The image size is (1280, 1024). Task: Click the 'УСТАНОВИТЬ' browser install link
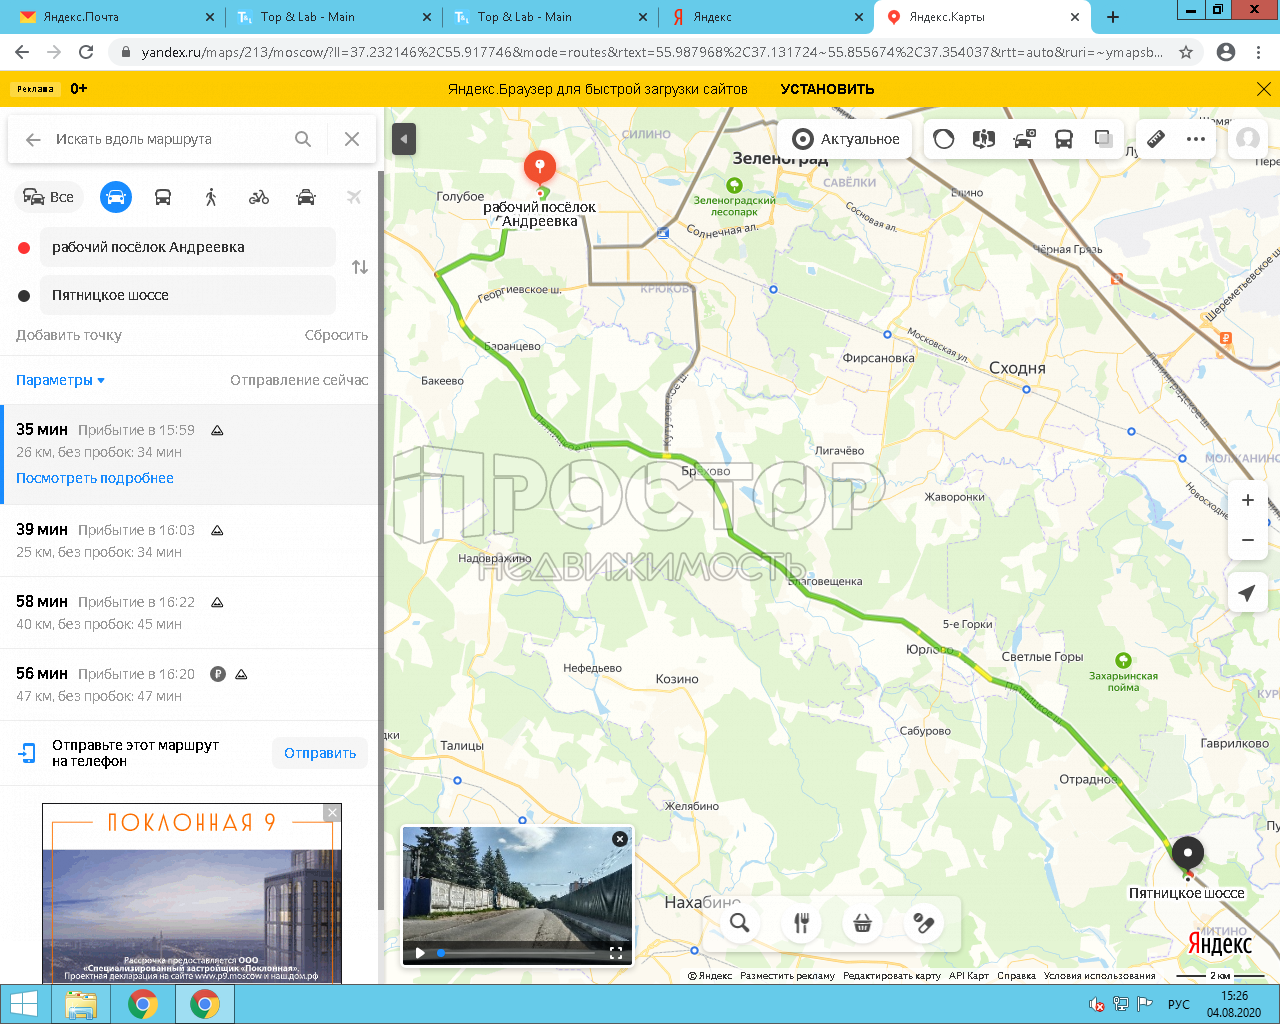827,89
